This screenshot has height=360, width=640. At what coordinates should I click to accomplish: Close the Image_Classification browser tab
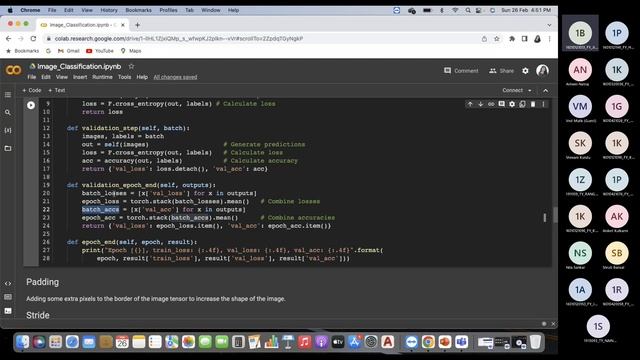(x=123, y=25)
